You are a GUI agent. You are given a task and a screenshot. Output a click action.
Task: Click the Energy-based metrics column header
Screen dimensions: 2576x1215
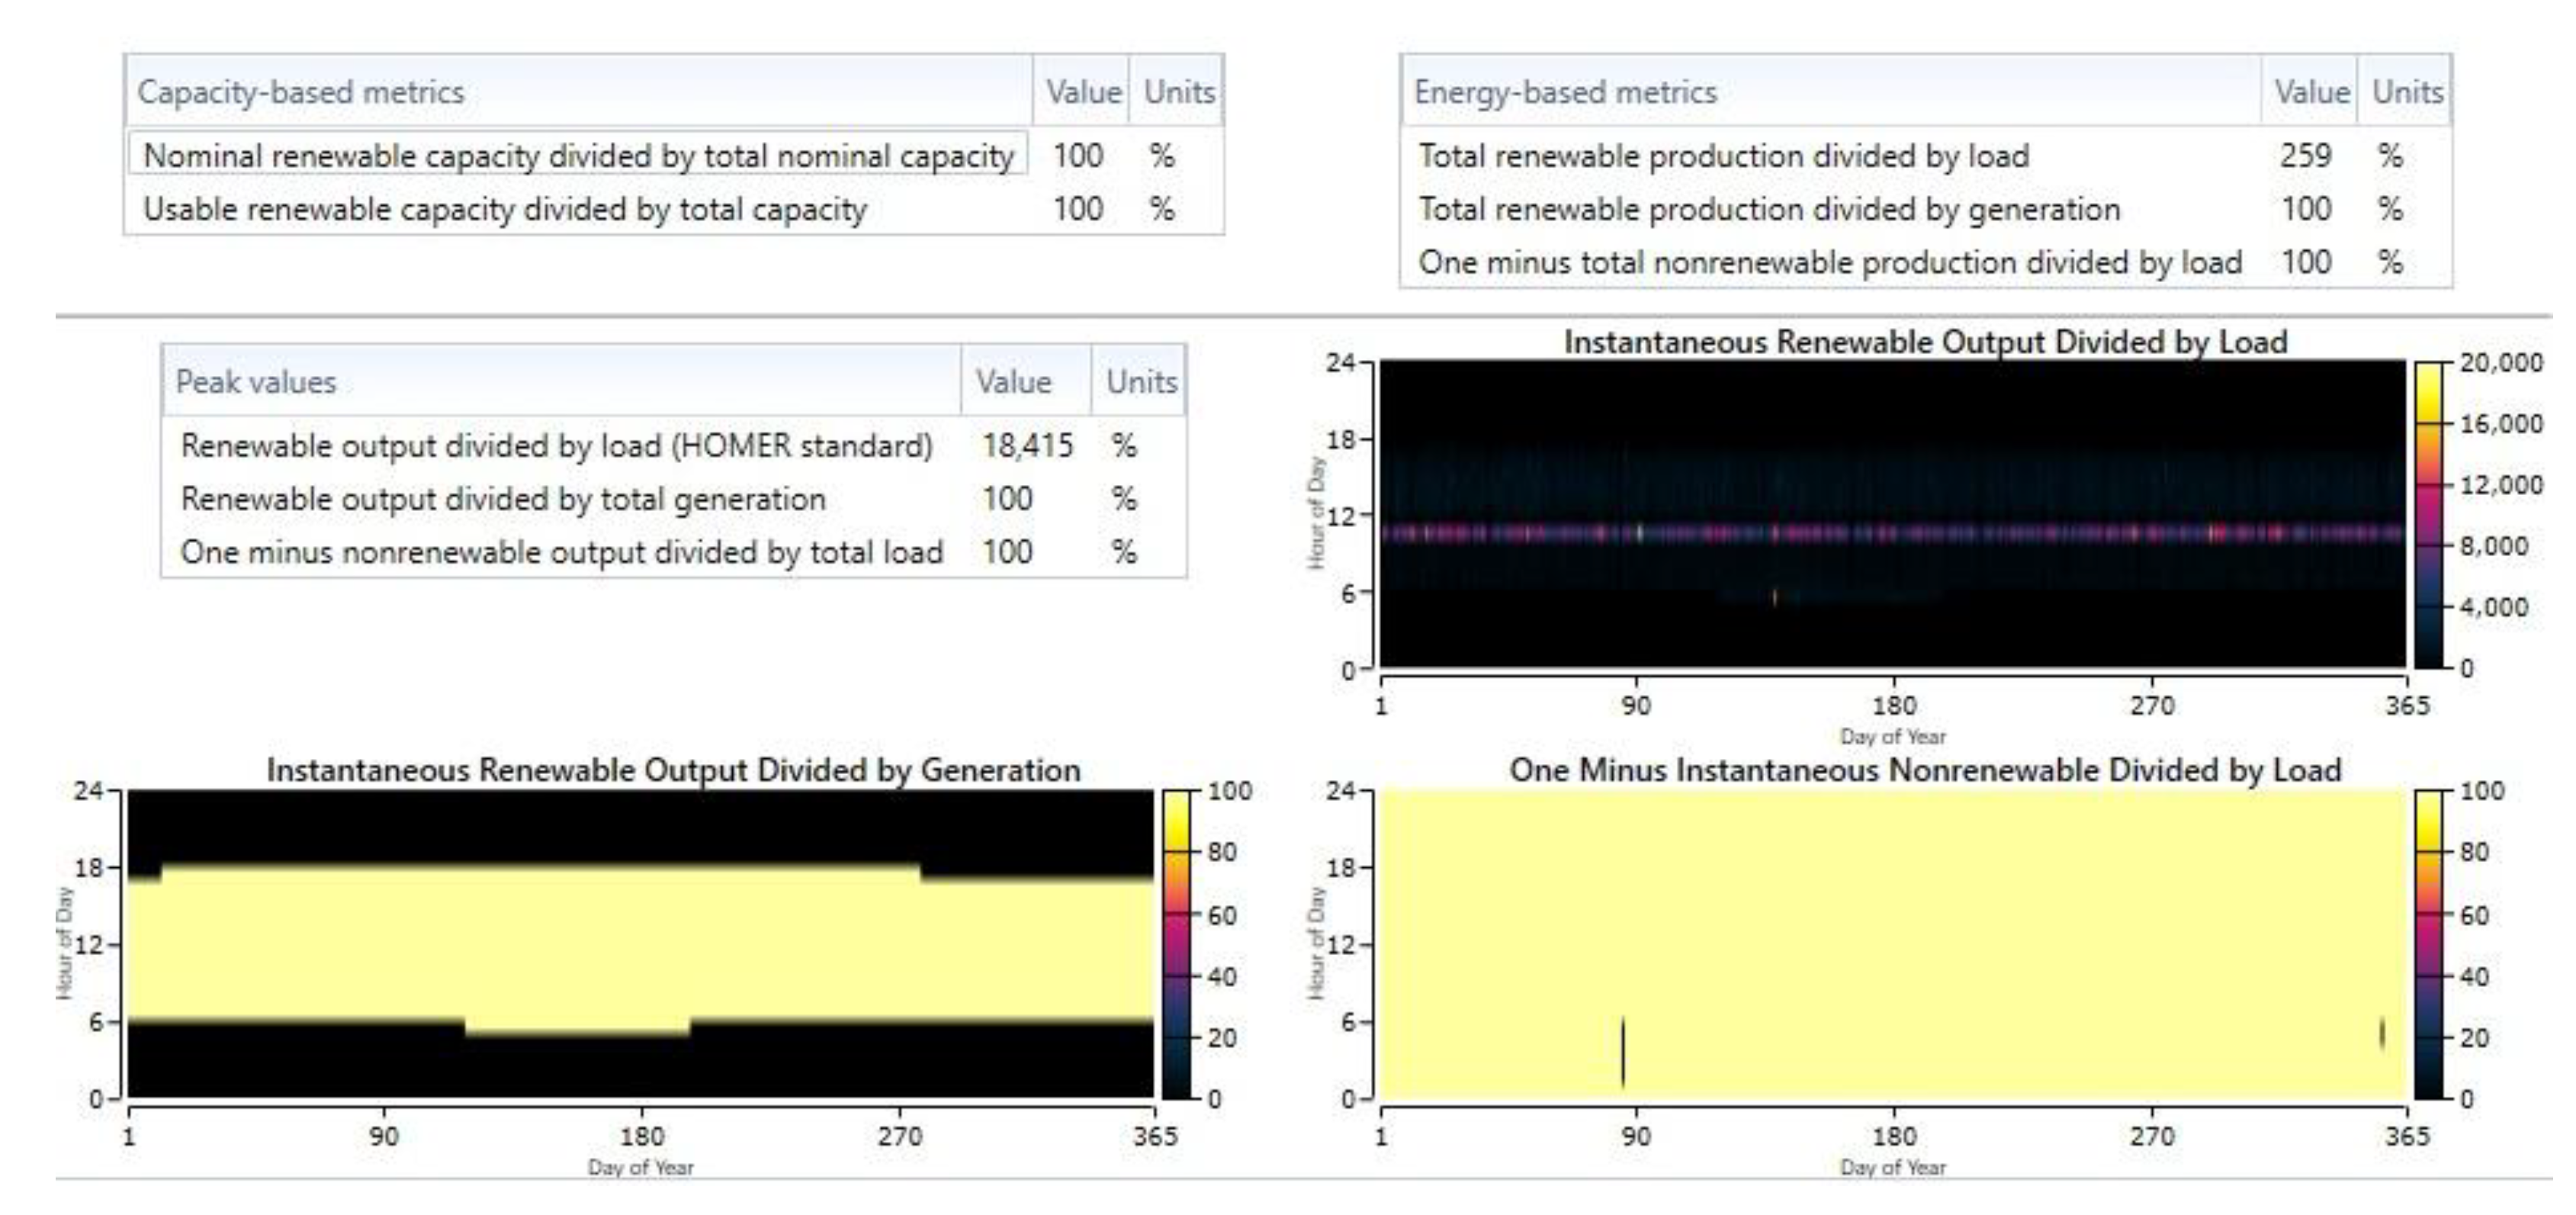1565,92
